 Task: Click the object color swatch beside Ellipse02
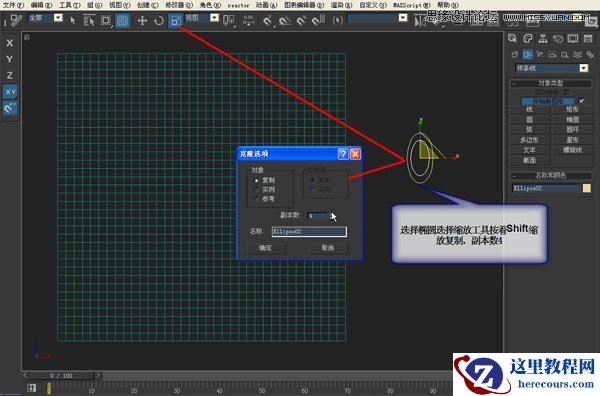coord(587,188)
